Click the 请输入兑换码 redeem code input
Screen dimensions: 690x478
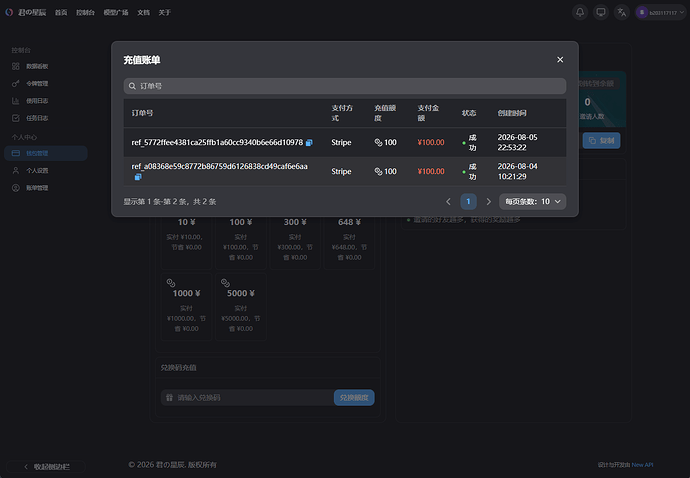click(247, 397)
